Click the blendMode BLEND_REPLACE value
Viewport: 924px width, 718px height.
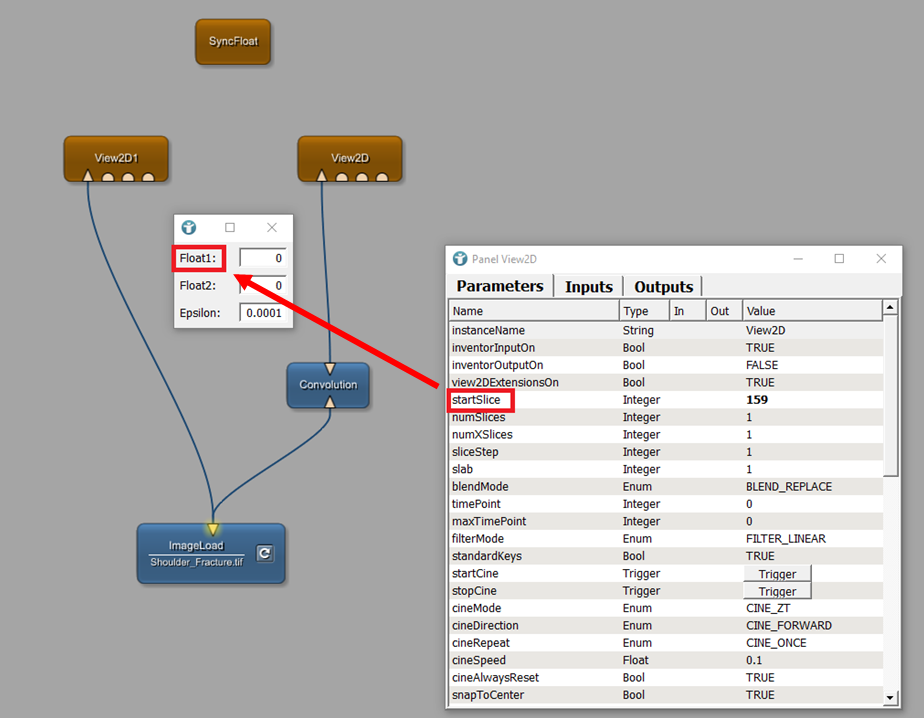(788, 487)
